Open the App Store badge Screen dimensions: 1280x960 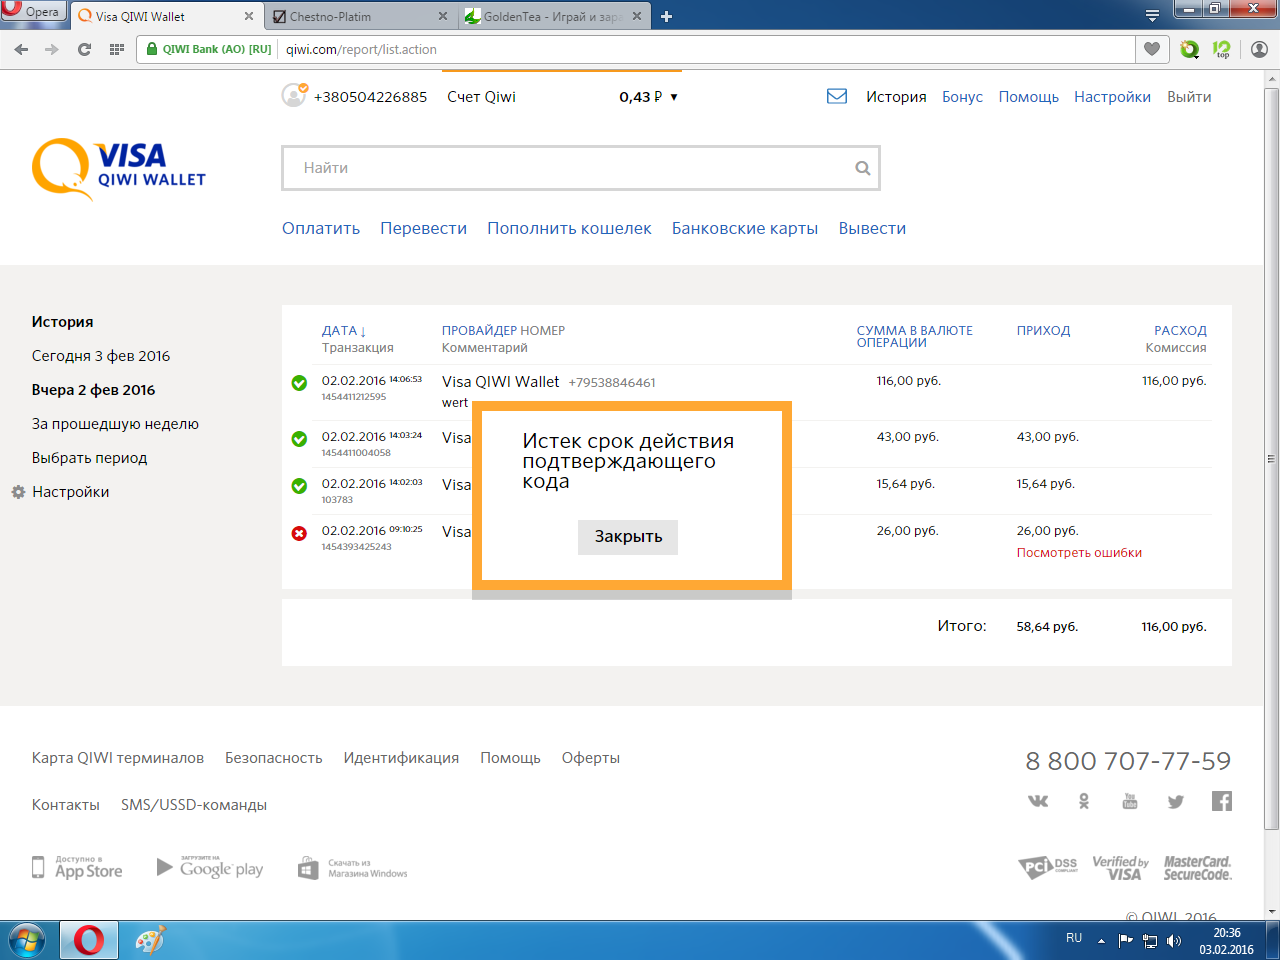(x=77, y=867)
